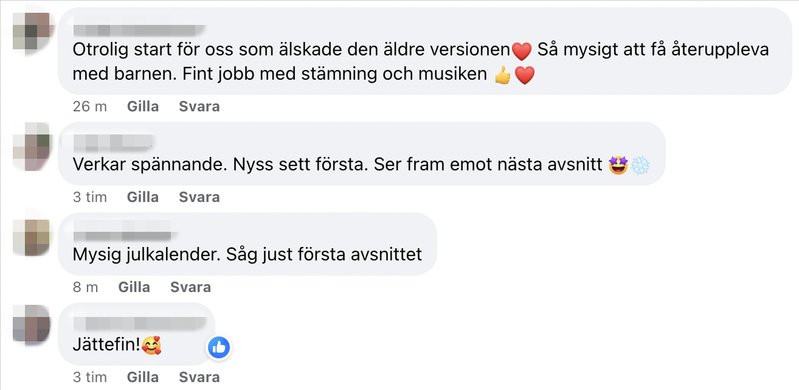Click Svara under 'Verkar spännande' comment
799x390 pixels.
199,197
